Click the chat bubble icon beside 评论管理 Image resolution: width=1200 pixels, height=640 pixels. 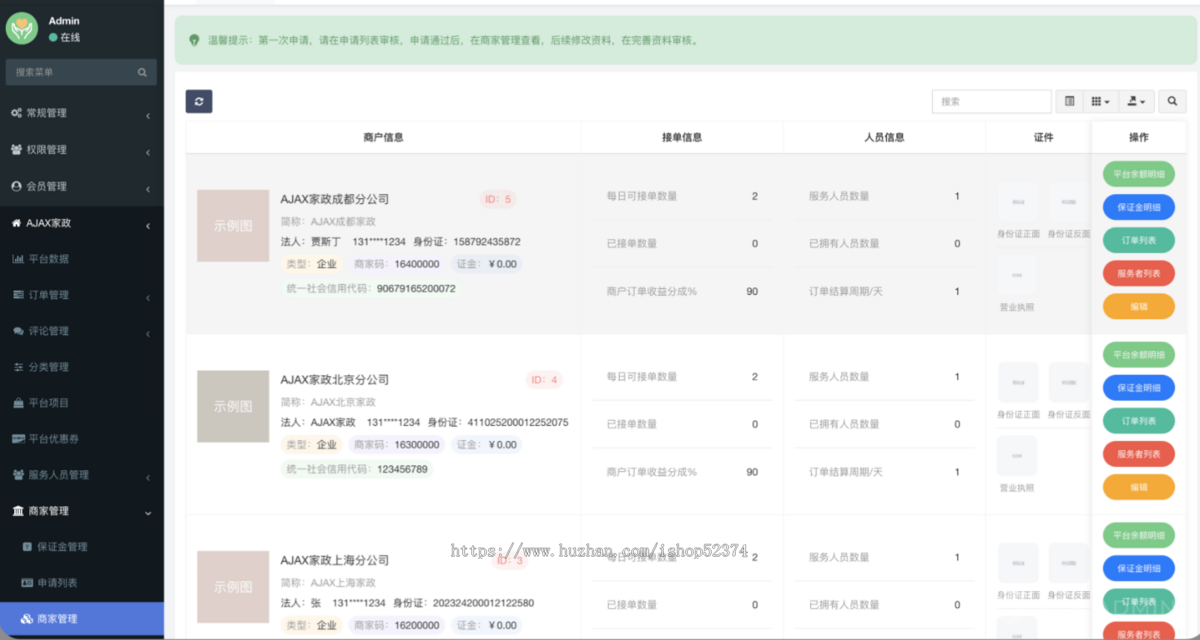pos(18,331)
